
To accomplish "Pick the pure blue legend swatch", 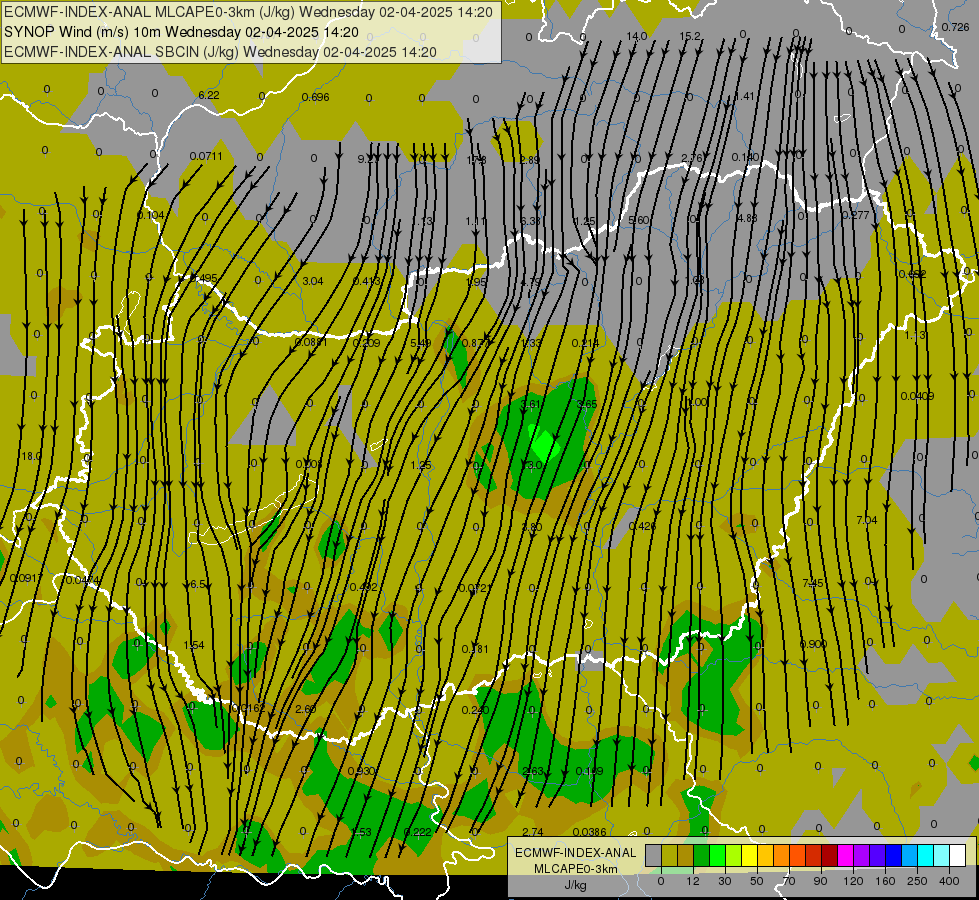I will 893,855.
